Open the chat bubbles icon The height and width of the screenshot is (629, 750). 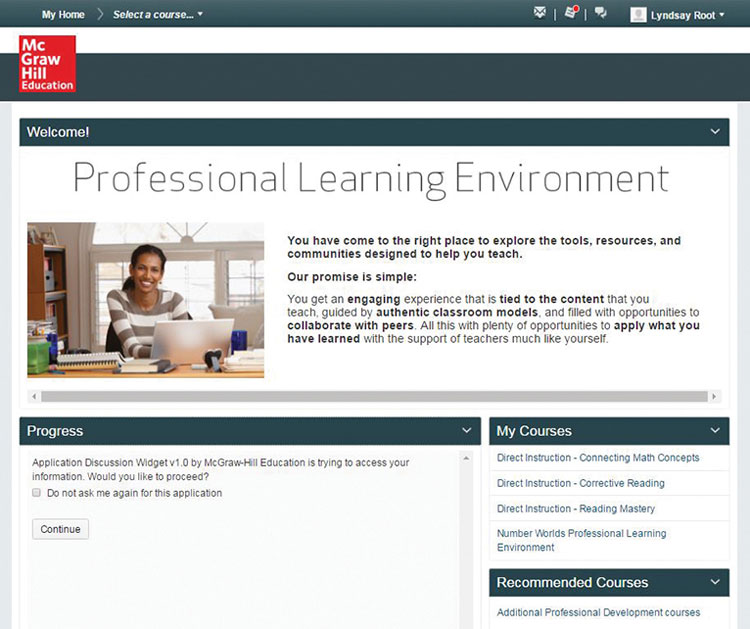point(601,13)
